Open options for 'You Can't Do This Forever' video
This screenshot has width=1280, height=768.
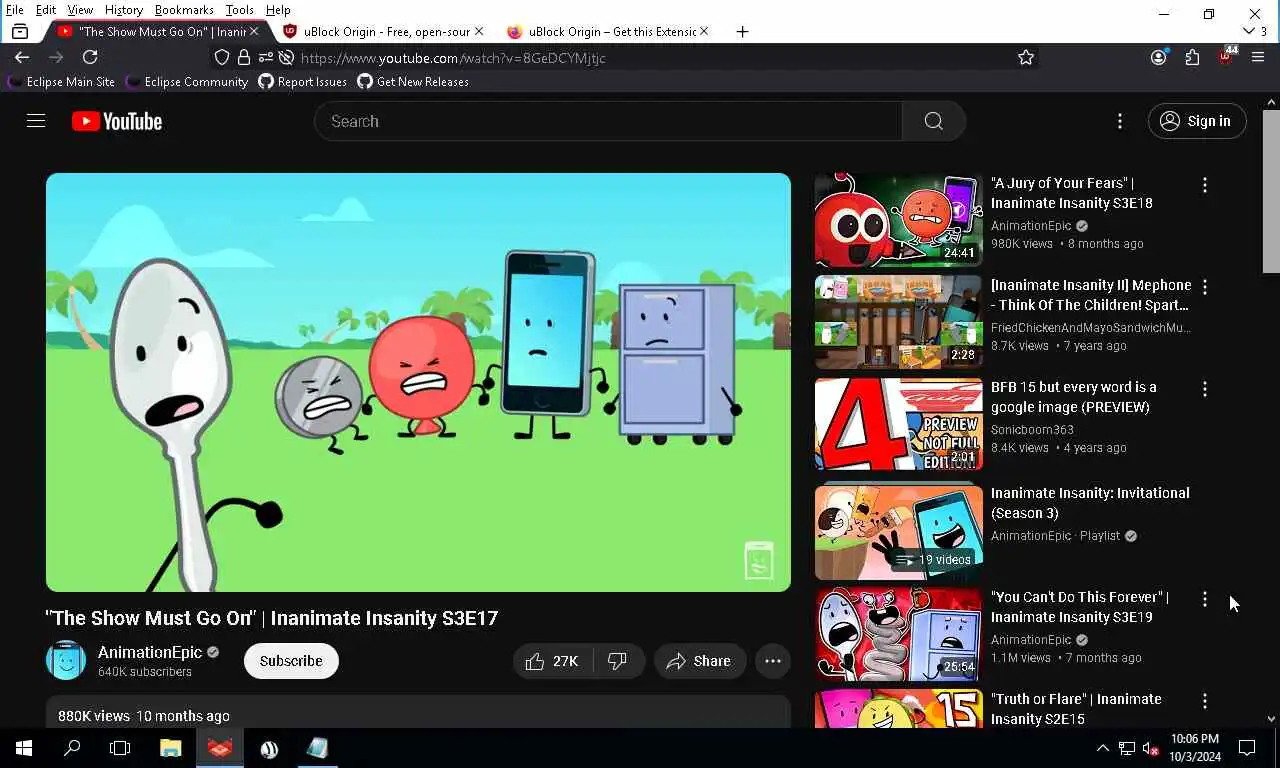point(1205,599)
